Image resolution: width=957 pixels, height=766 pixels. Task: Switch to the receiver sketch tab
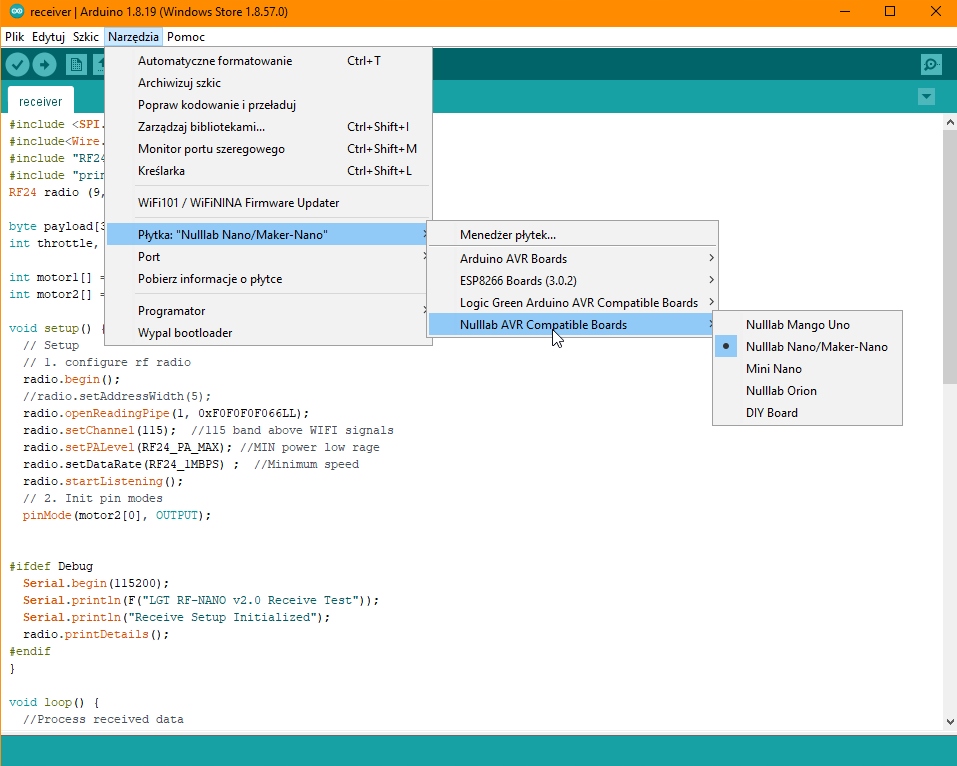(x=40, y=101)
